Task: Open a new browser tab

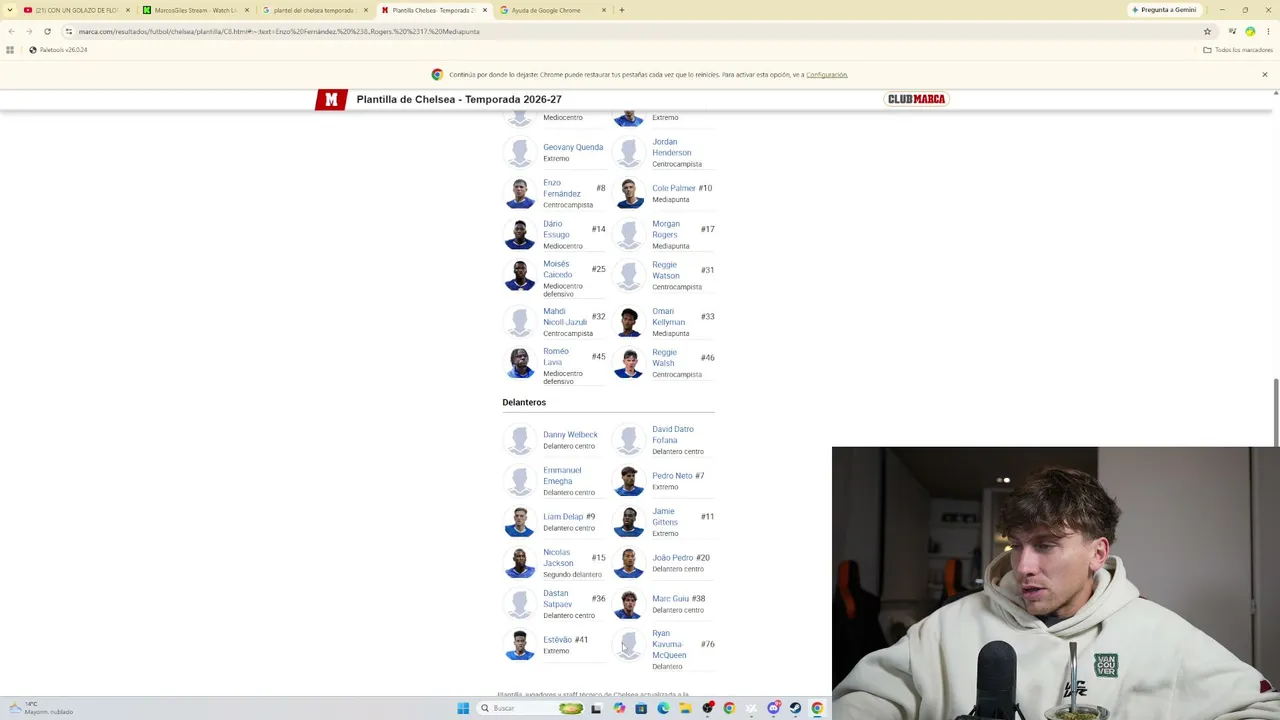Action: pyautogui.click(x=621, y=10)
